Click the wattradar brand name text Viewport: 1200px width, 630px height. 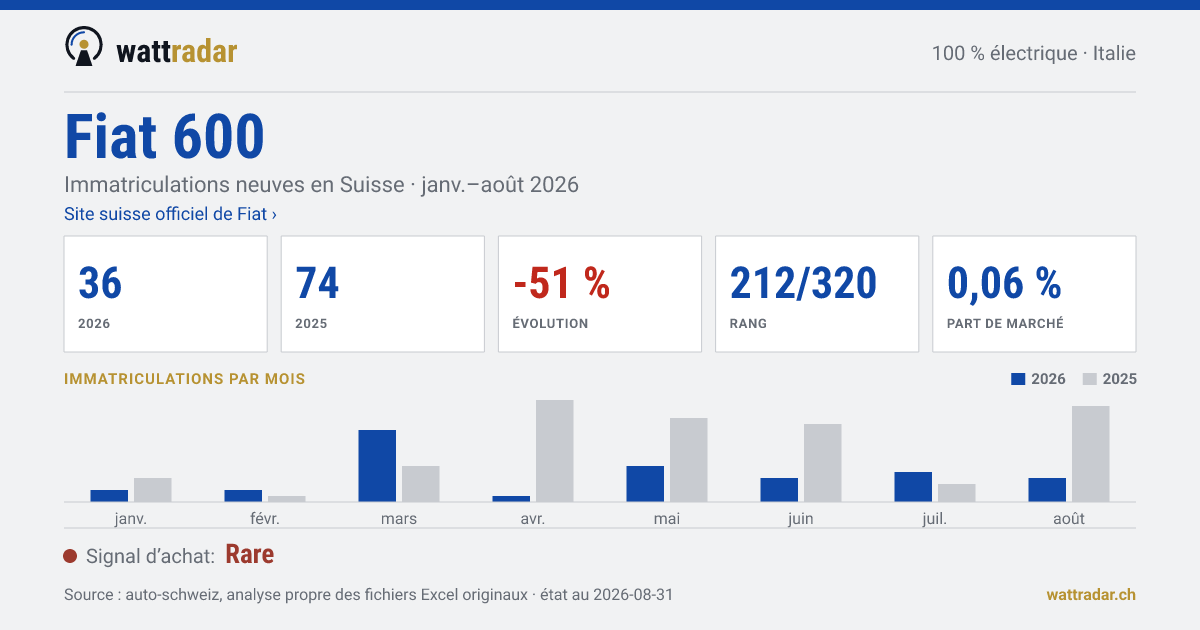[176, 50]
